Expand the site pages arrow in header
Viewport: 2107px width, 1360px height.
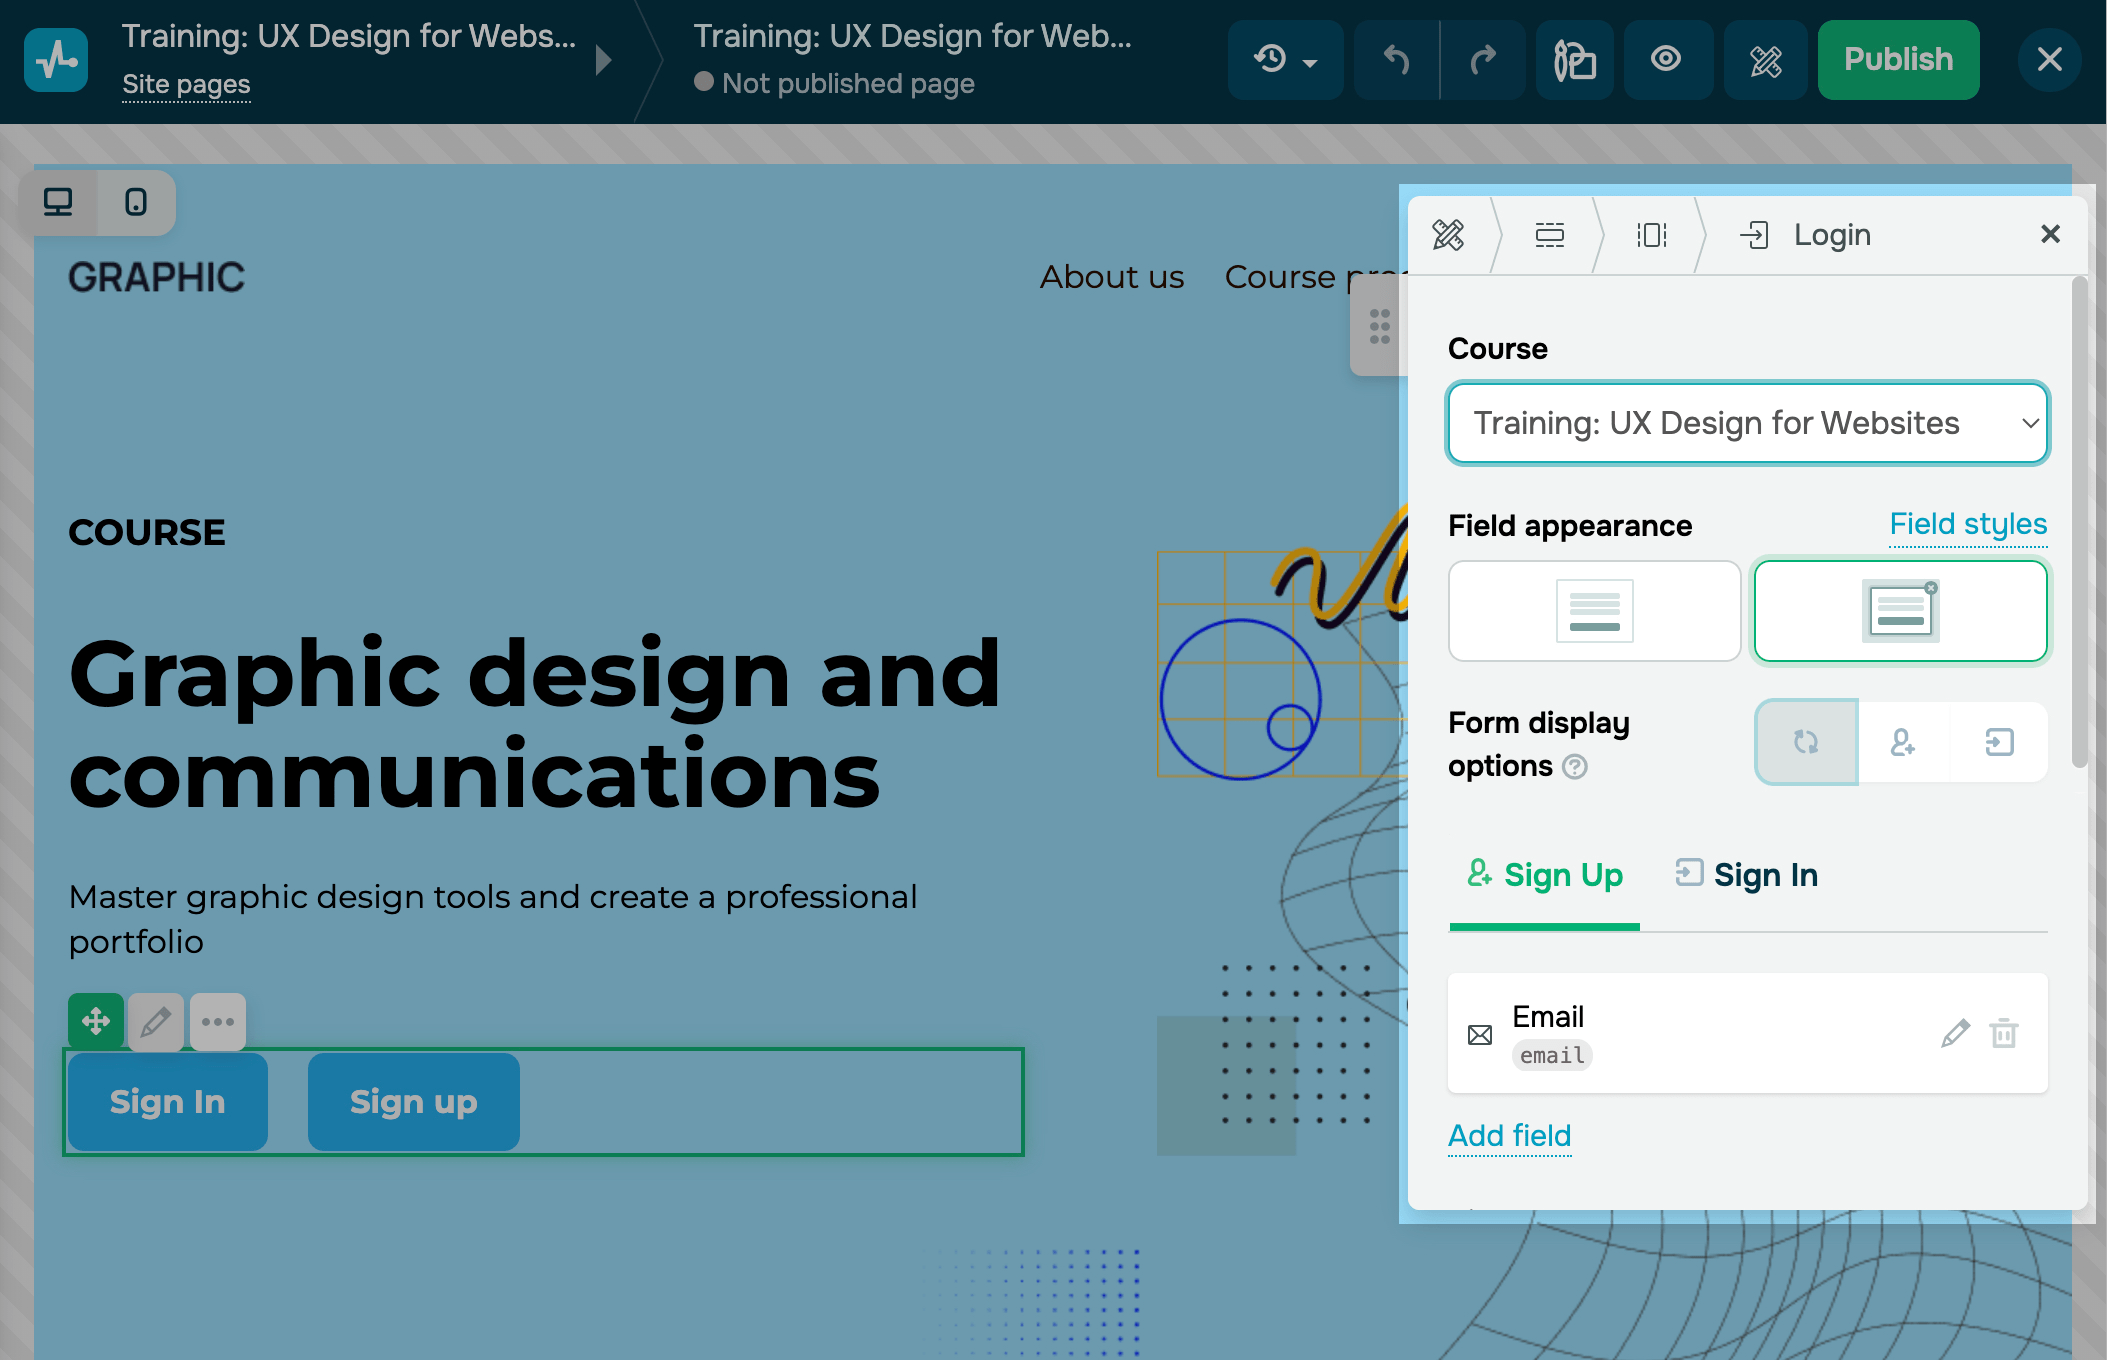(603, 60)
